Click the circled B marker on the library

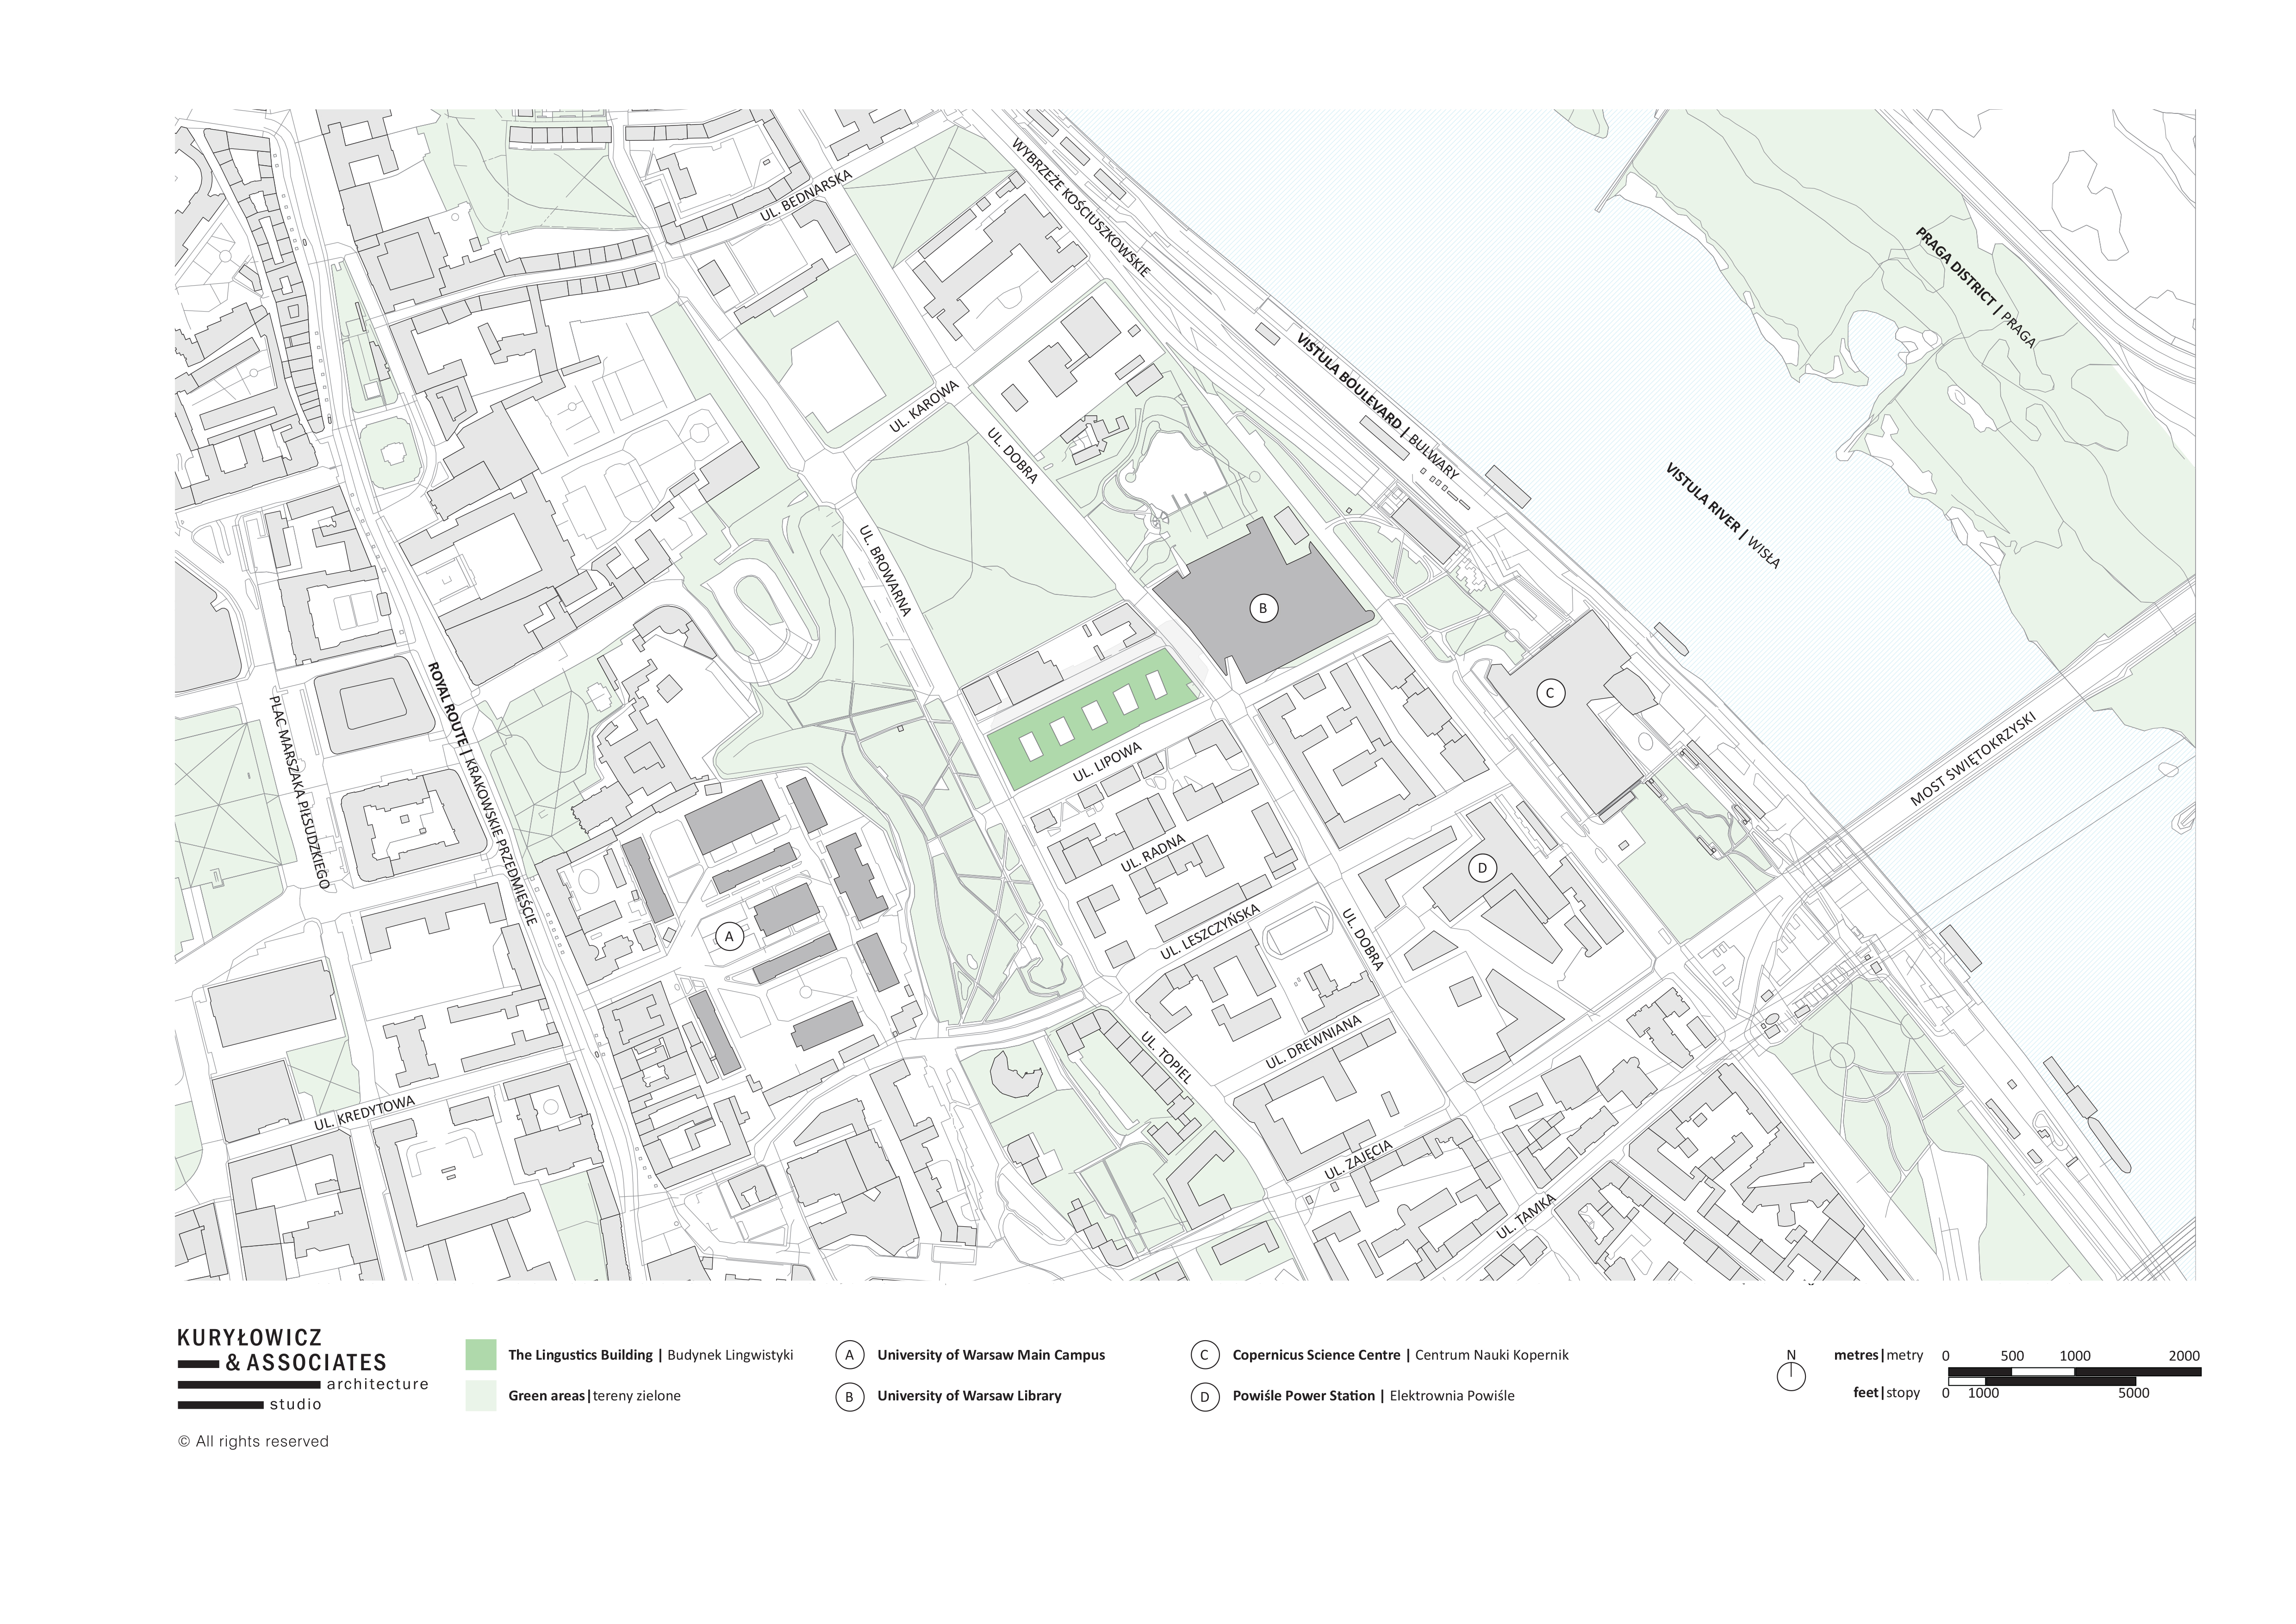(x=1263, y=607)
